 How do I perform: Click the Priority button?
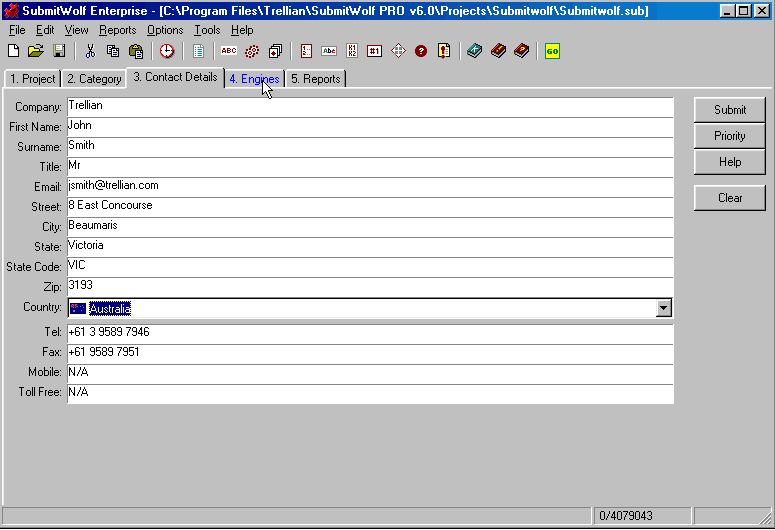point(730,136)
